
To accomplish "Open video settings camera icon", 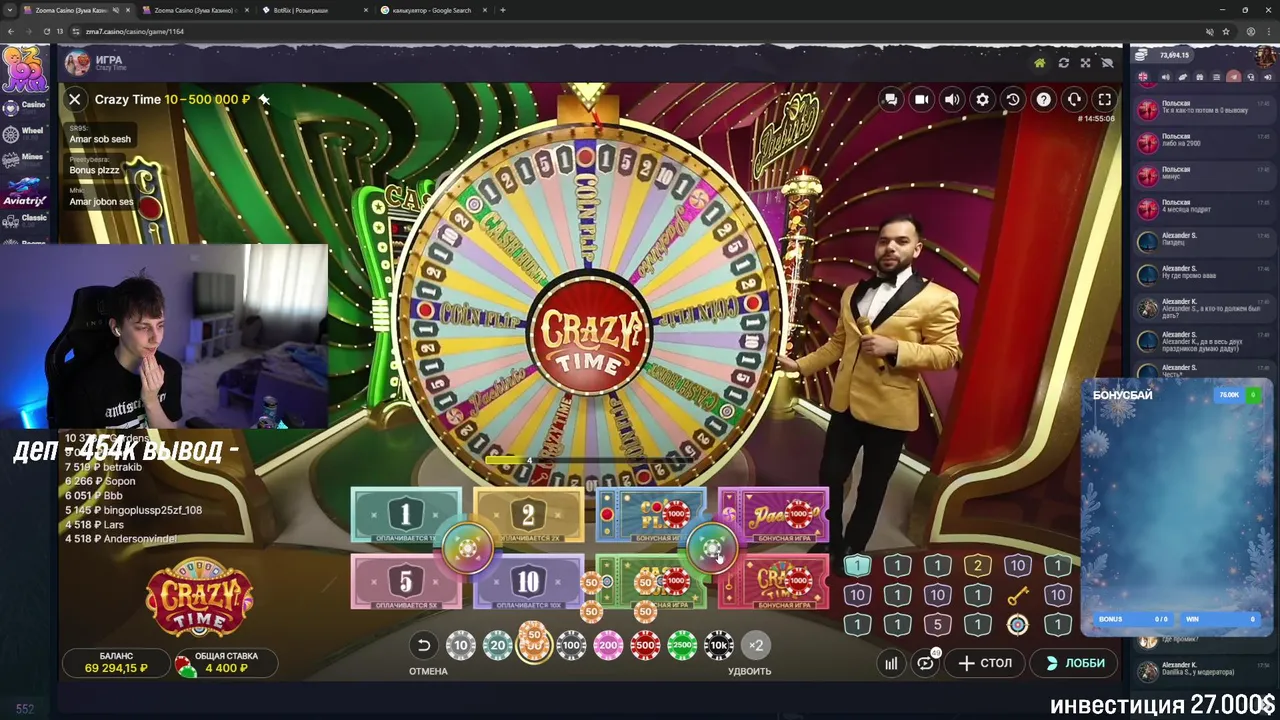I will 921,99.
